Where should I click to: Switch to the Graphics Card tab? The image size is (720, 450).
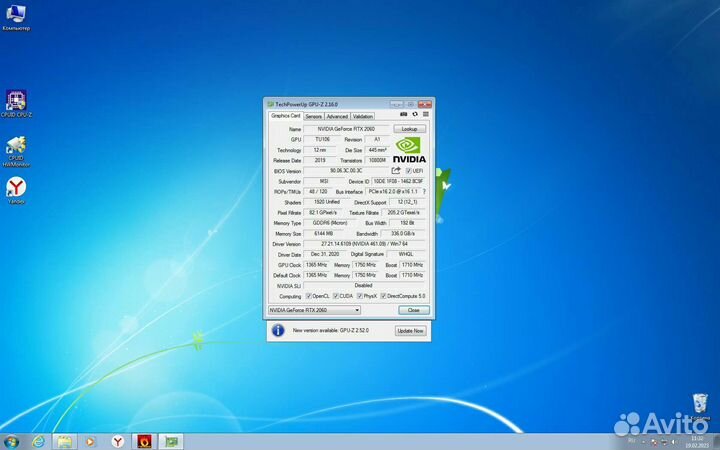pos(285,116)
